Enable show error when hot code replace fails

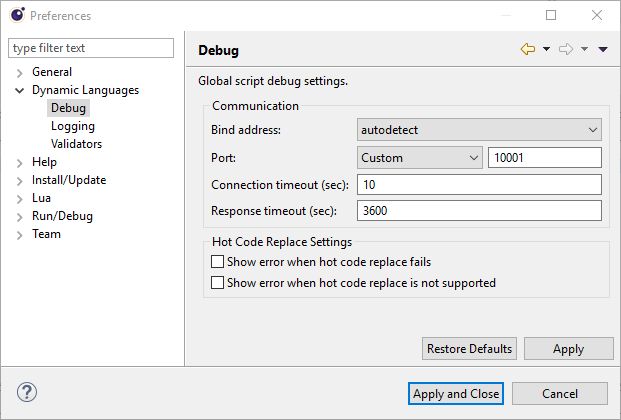[217, 262]
